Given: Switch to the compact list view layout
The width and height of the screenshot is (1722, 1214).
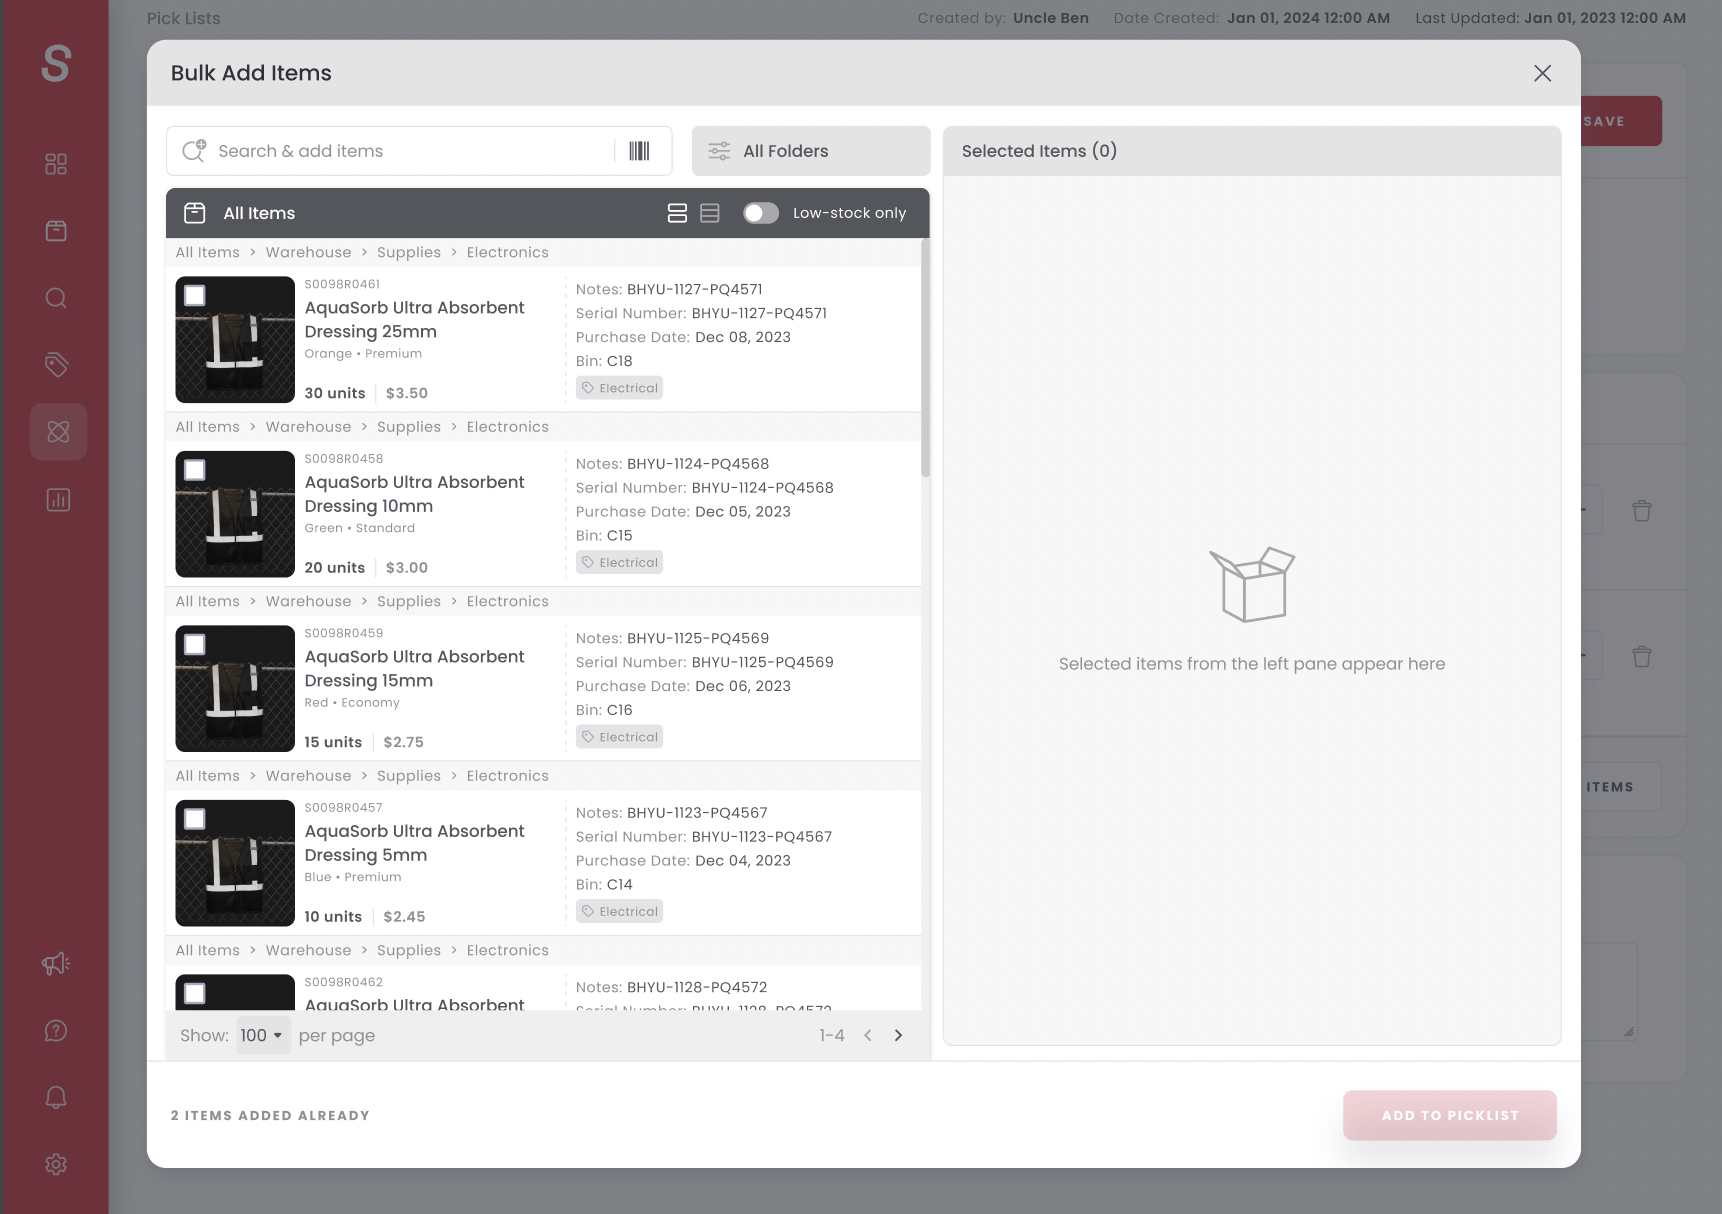Looking at the screenshot, I should click(710, 212).
